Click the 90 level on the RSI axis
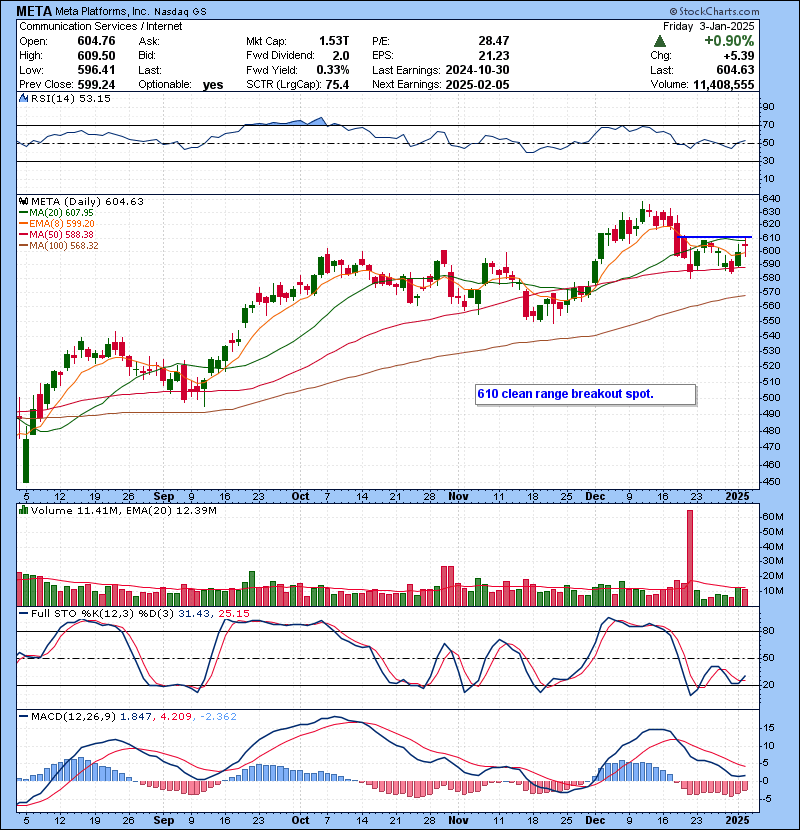The height and width of the screenshot is (830, 800). [x=768, y=106]
